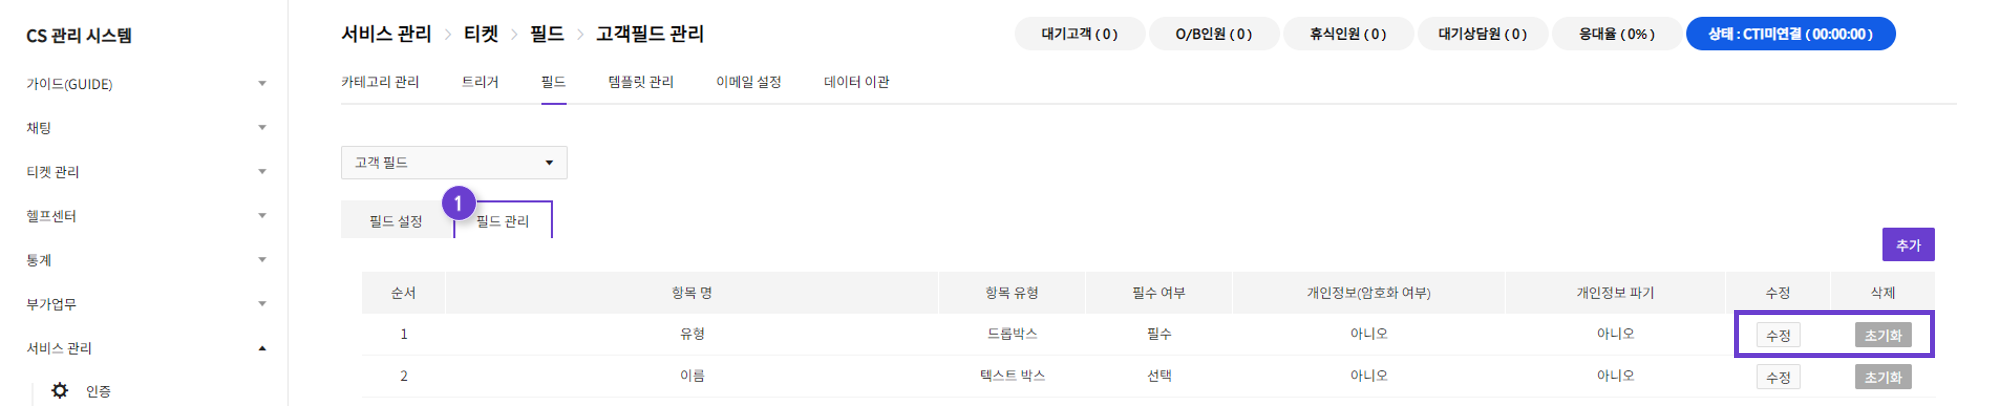Open the 데이터 이관 tab
The height and width of the screenshot is (406, 2000).
pos(857,82)
